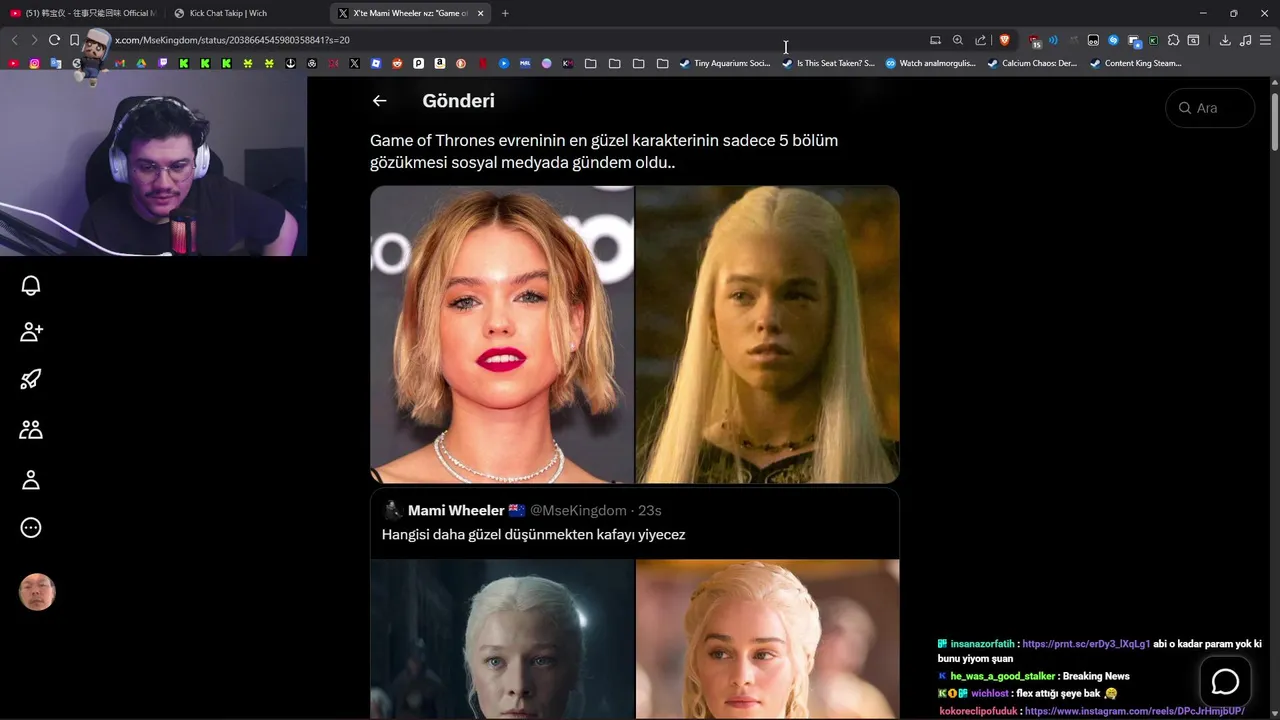Select the X'te Mami Wheeler tab

click(408, 13)
